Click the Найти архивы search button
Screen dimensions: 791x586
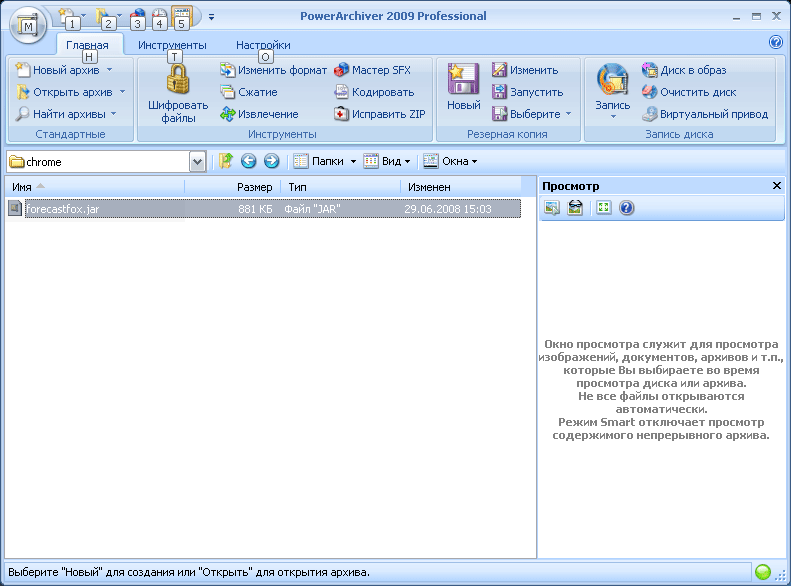[61, 114]
